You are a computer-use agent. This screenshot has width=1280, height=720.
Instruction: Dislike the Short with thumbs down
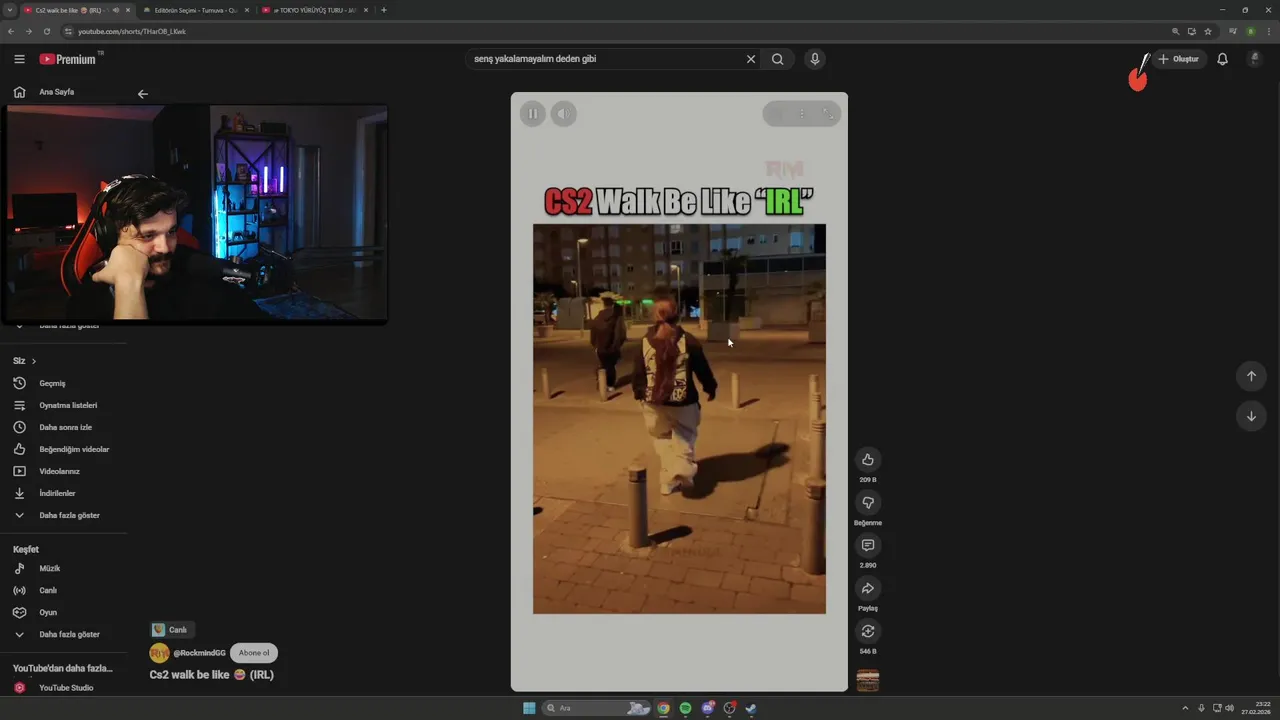868,503
